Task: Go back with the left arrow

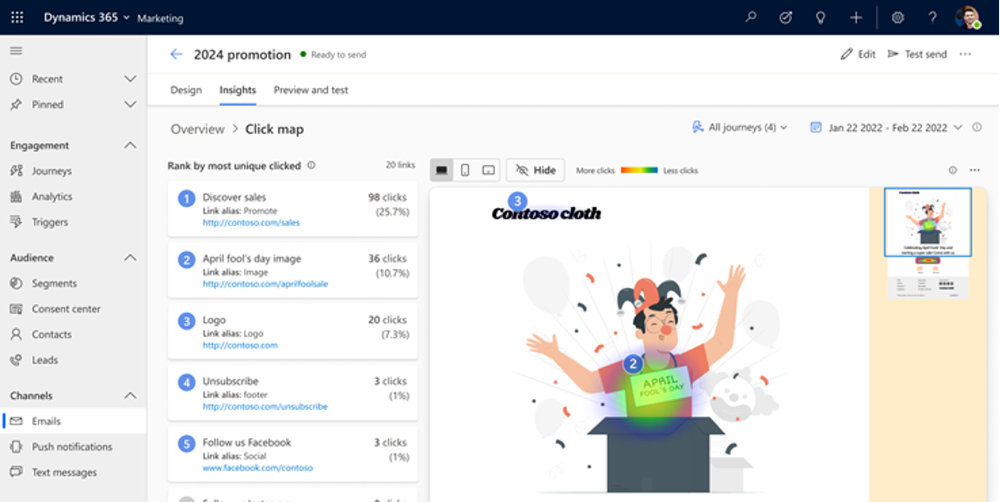Action: [176, 54]
